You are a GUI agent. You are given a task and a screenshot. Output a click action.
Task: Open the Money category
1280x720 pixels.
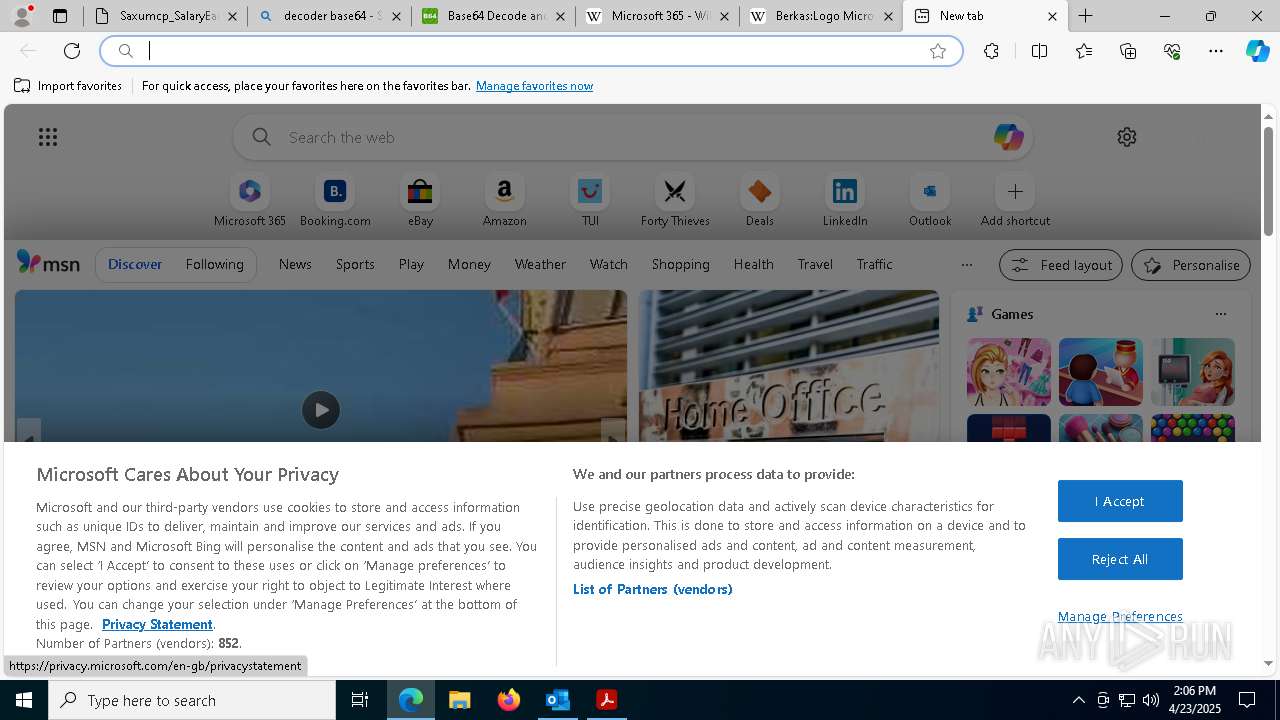point(469,264)
